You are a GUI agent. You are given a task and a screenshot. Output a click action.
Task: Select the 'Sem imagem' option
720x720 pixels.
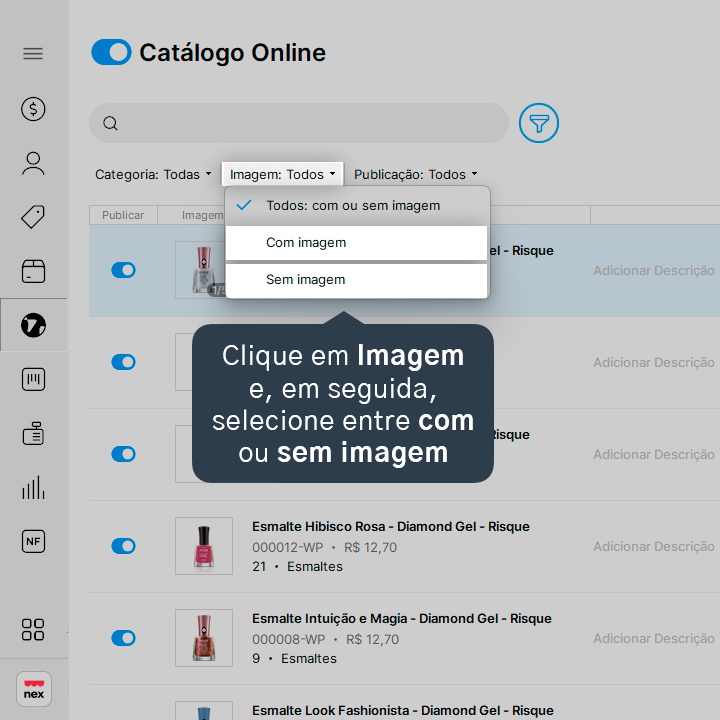point(357,280)
